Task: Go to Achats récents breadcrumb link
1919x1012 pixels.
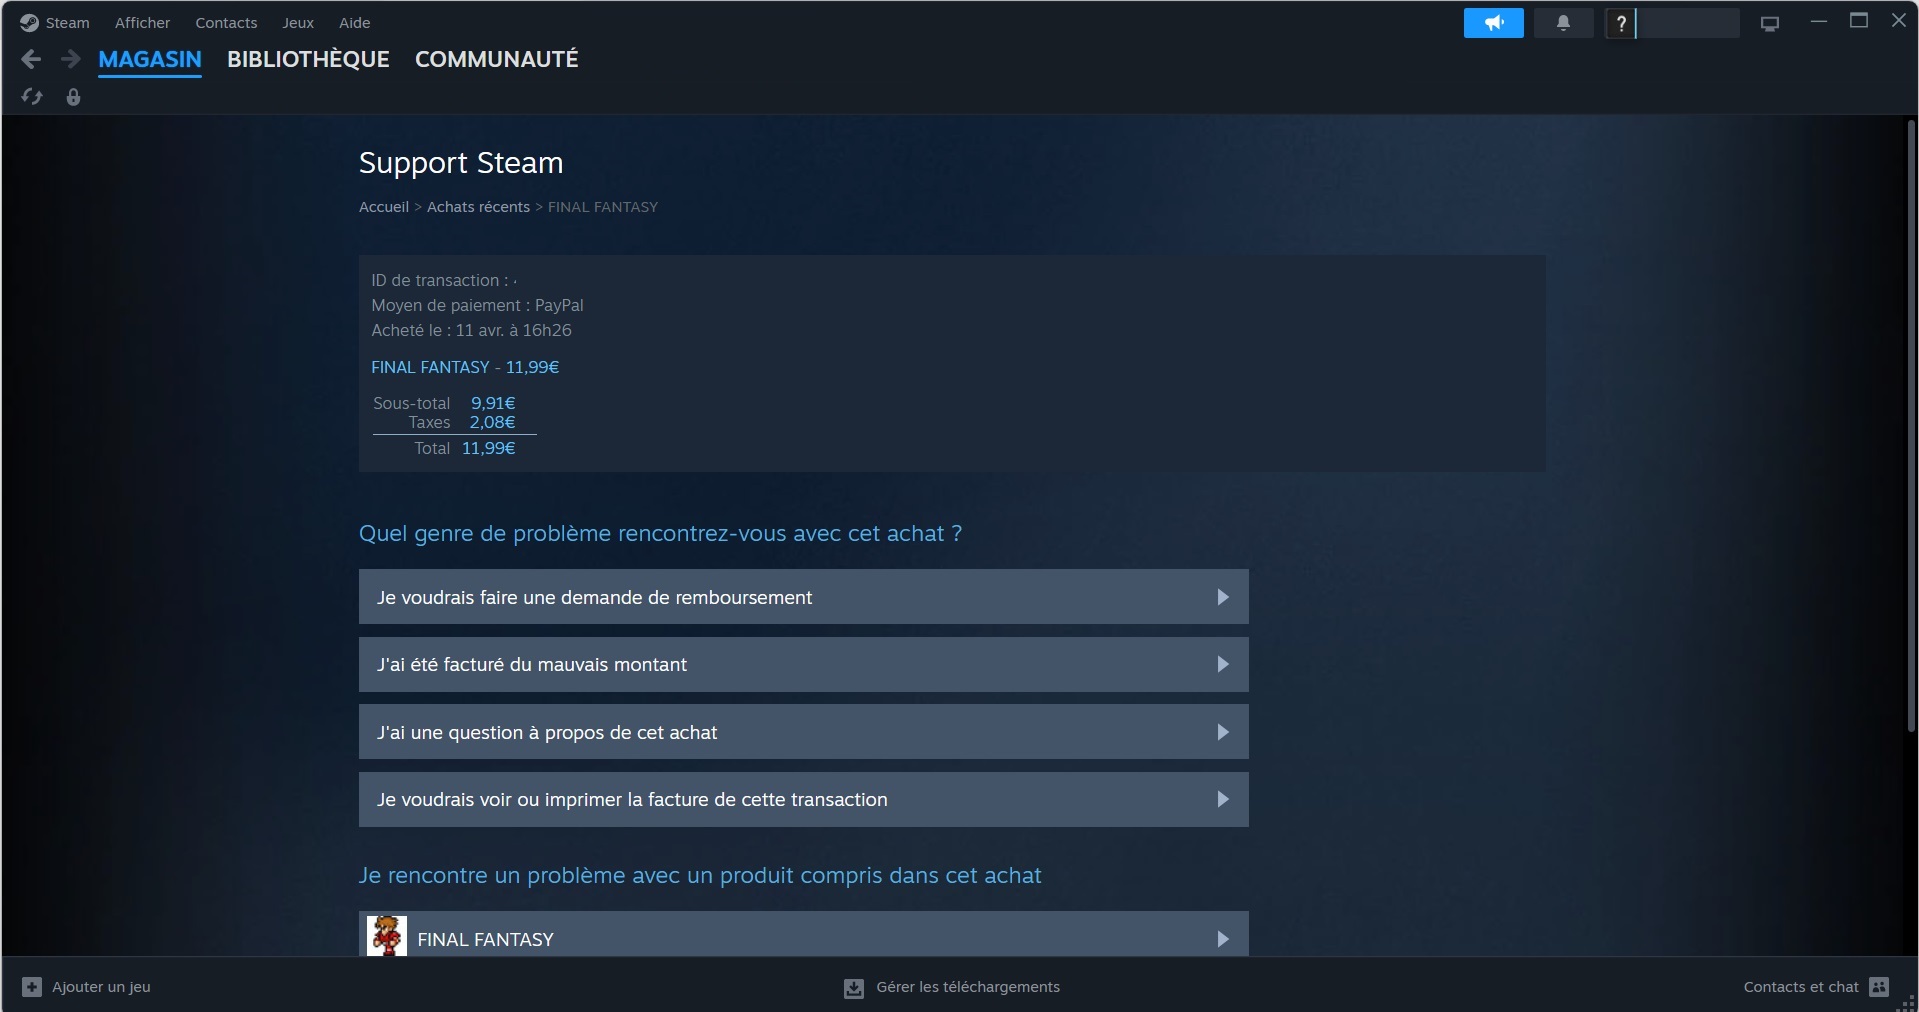Action: (x=478, y=207)
